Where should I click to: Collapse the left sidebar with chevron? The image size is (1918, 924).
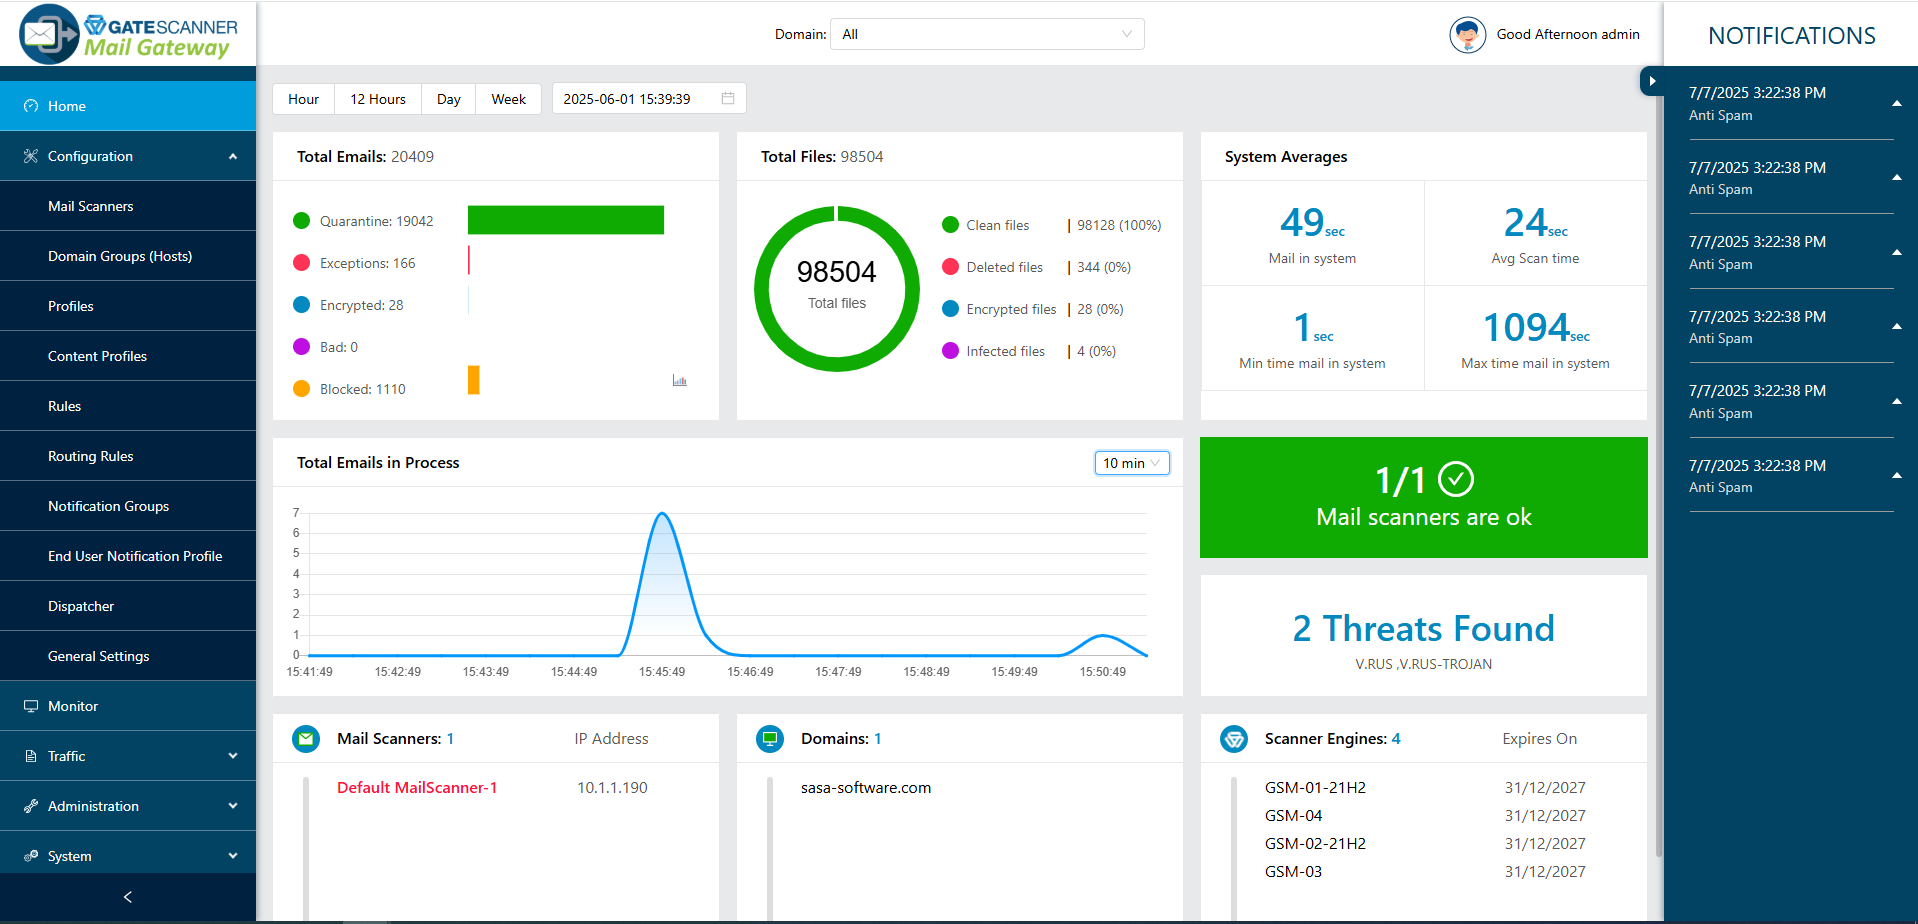pyautogui.click(x=128, y=897)
